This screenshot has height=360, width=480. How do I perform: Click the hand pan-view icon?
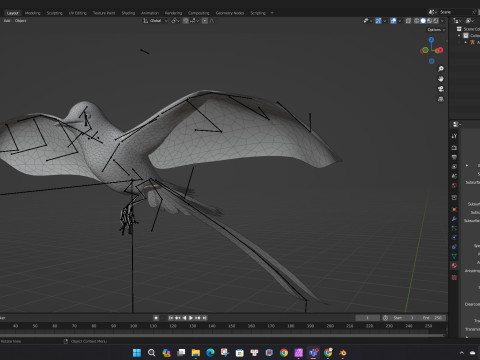441,79
